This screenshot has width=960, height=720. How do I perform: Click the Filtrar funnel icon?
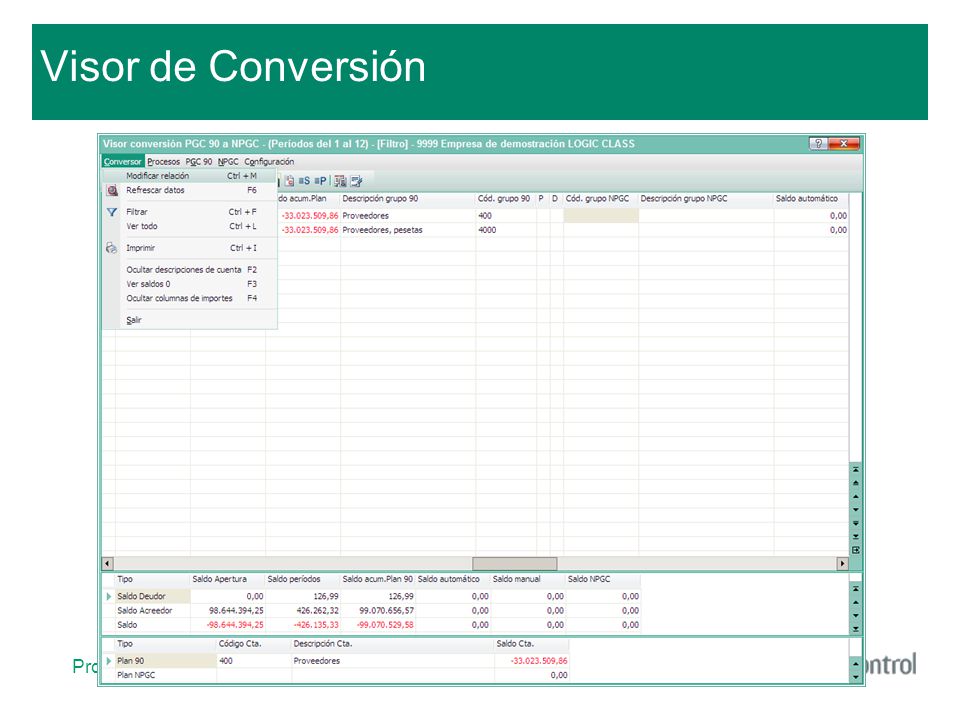click(x=111, y=212)
